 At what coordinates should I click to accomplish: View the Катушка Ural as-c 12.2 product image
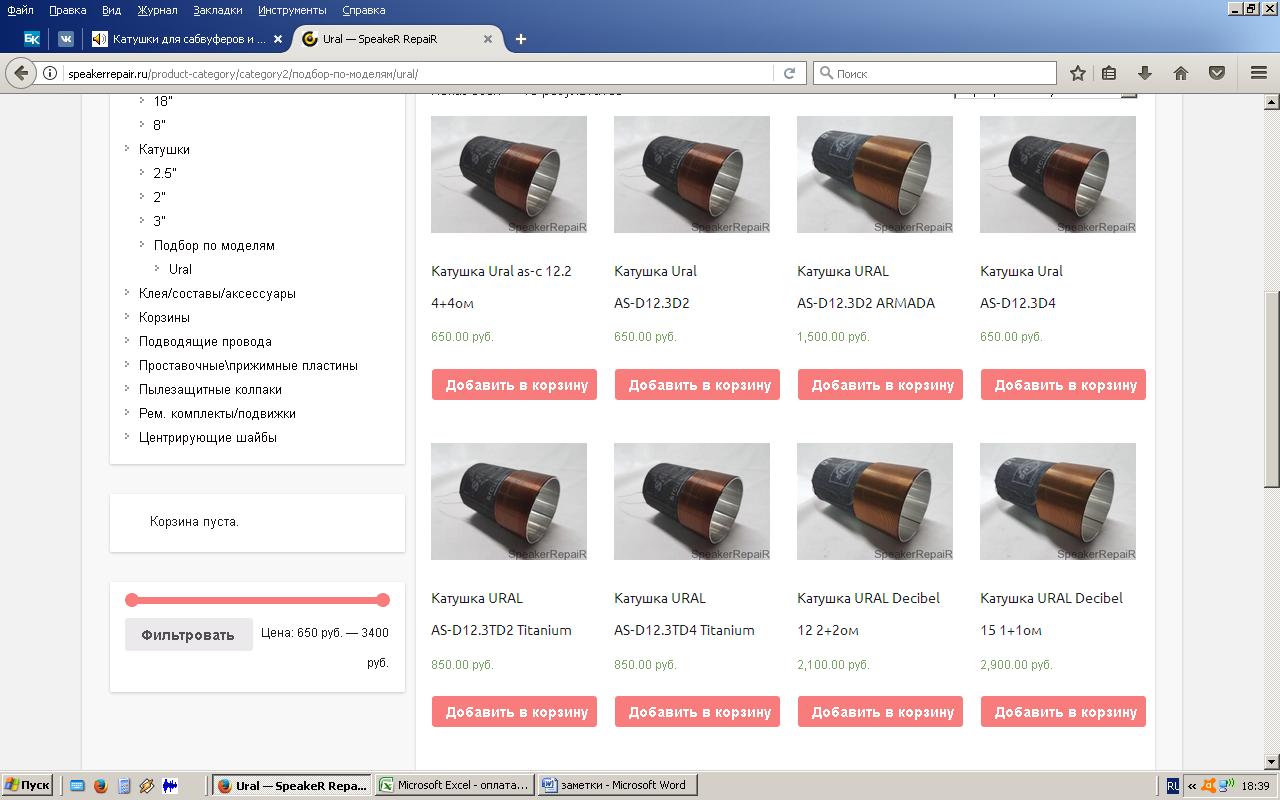click(x=509, y=174)
